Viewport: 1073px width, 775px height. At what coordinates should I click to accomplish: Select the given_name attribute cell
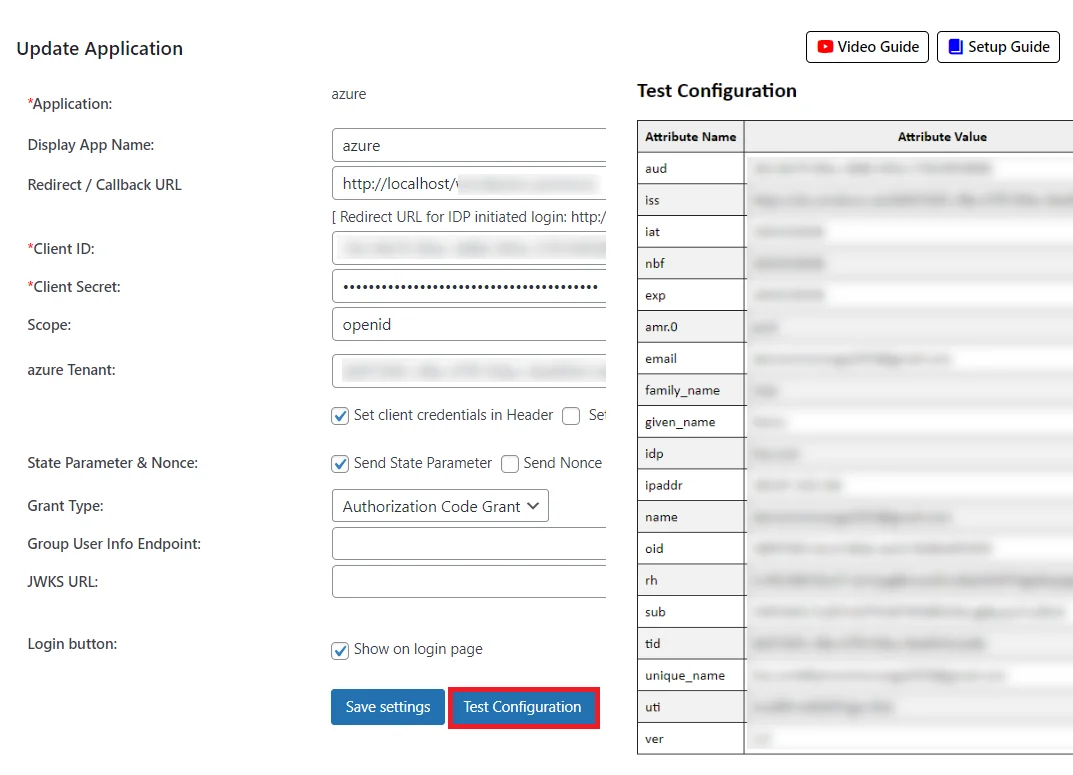(x=690, y=422)
